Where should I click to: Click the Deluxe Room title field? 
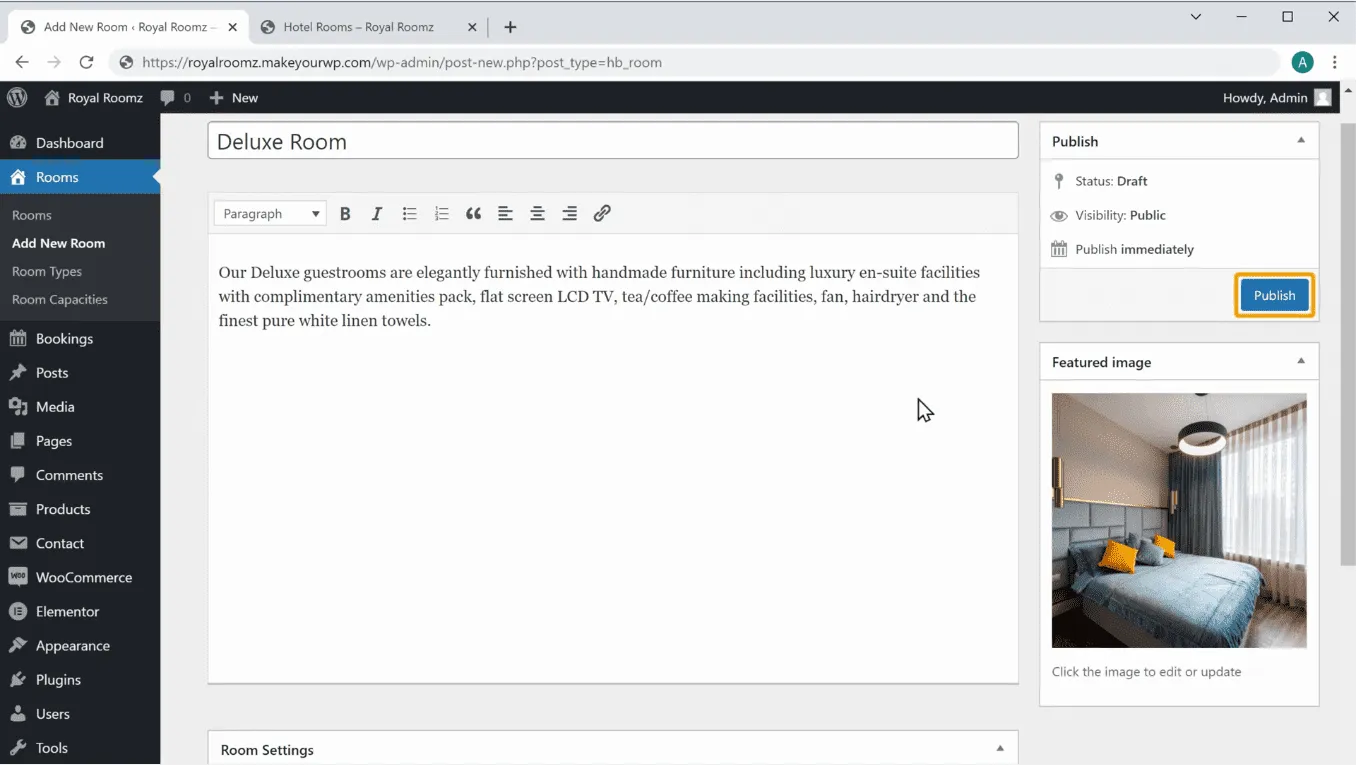pyautogui.click(x=612, y=141)
